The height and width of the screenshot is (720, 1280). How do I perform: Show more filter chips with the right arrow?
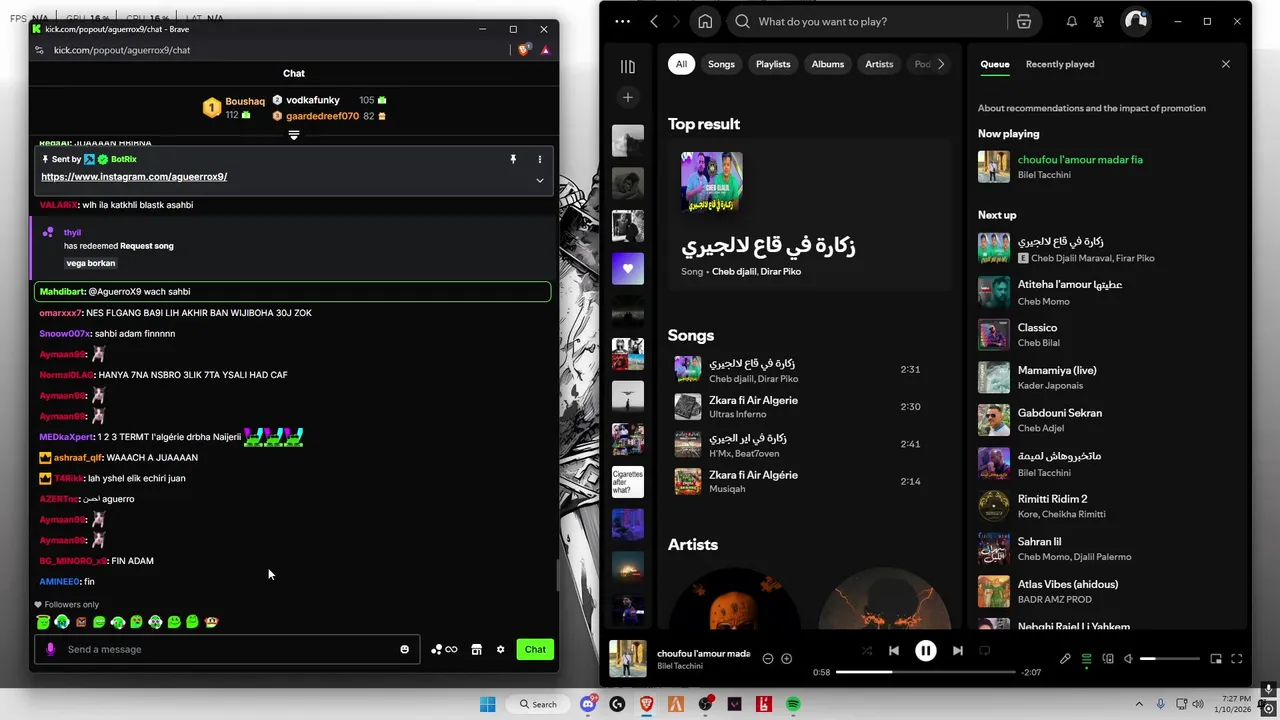point(940,64)
